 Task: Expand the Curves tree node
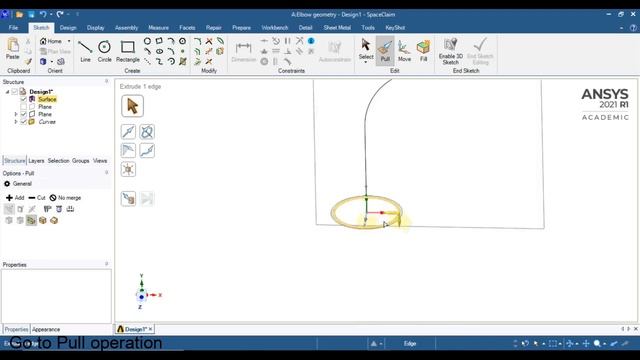[x=16, y=122]
